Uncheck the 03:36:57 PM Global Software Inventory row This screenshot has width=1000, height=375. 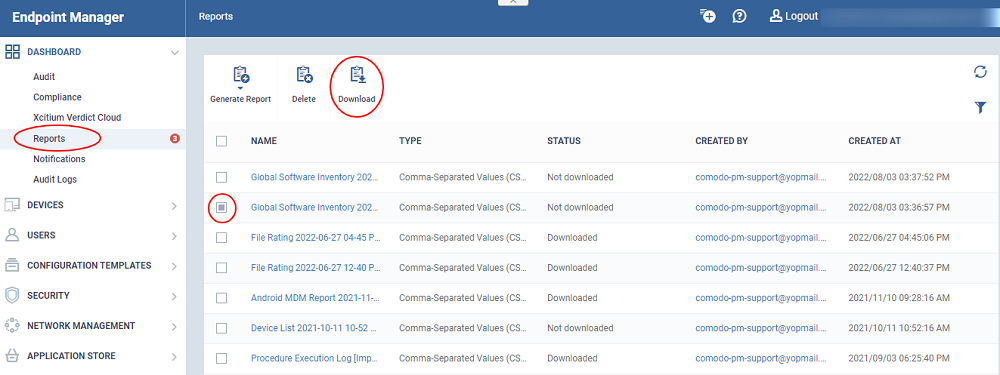click(221, 207)
